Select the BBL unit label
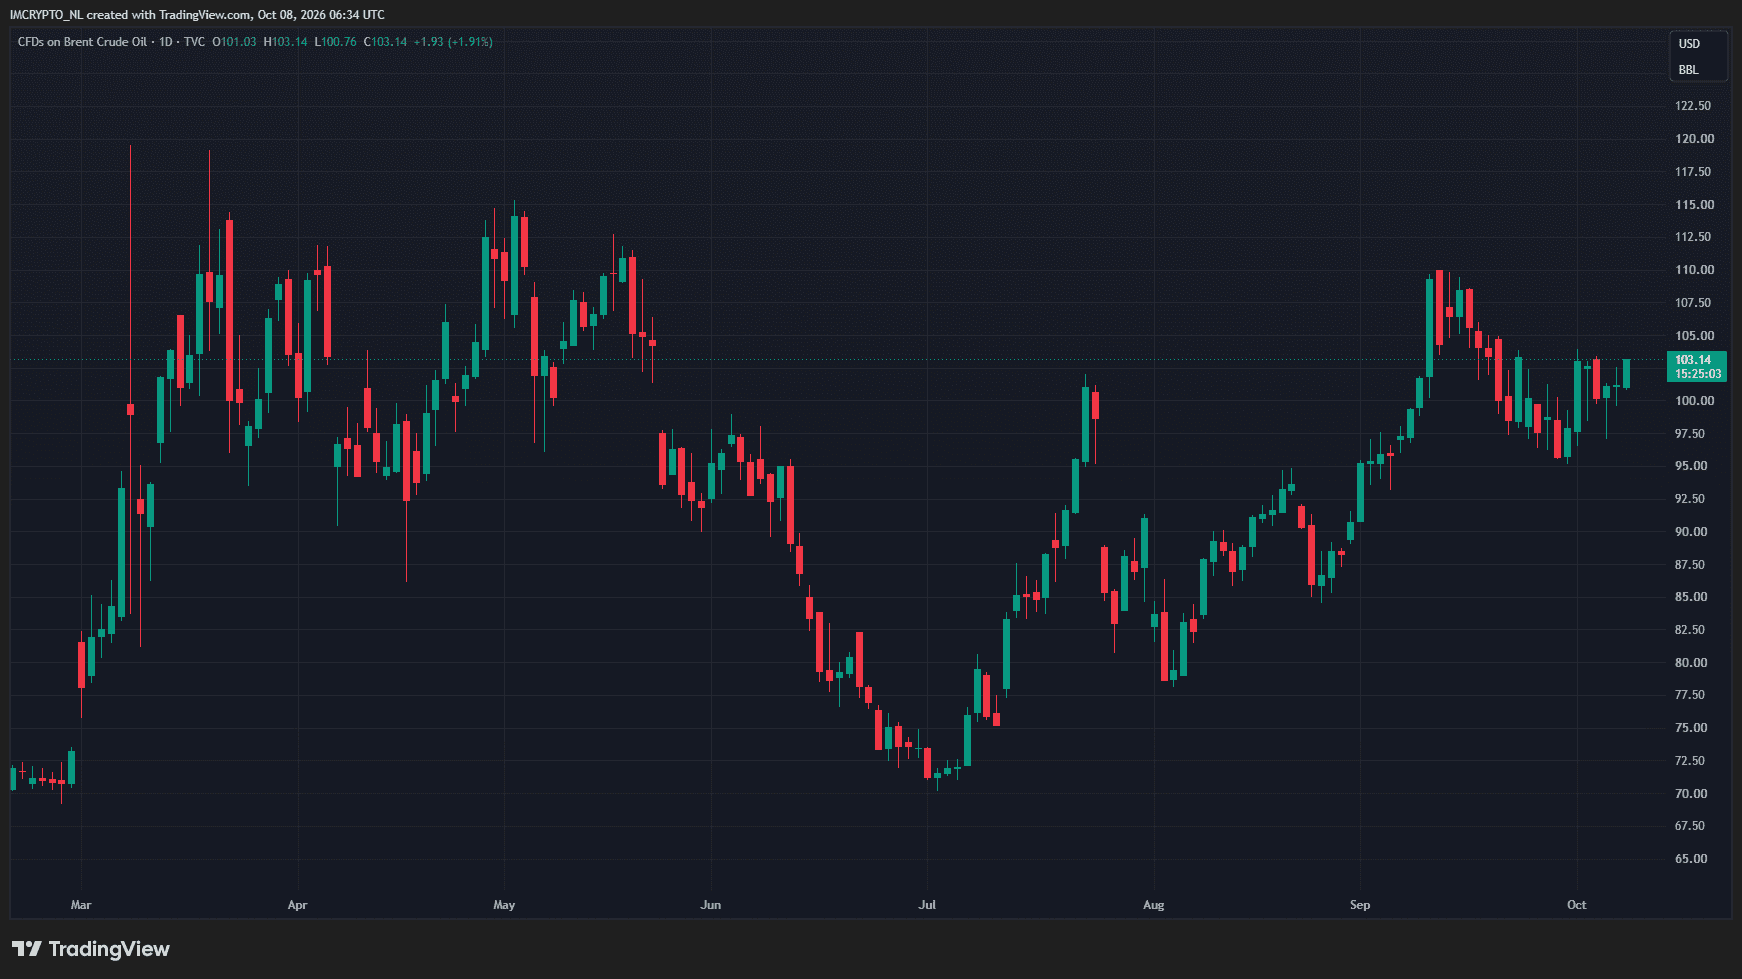The width and height of the screenshot is (1742, 979). 1688,70
